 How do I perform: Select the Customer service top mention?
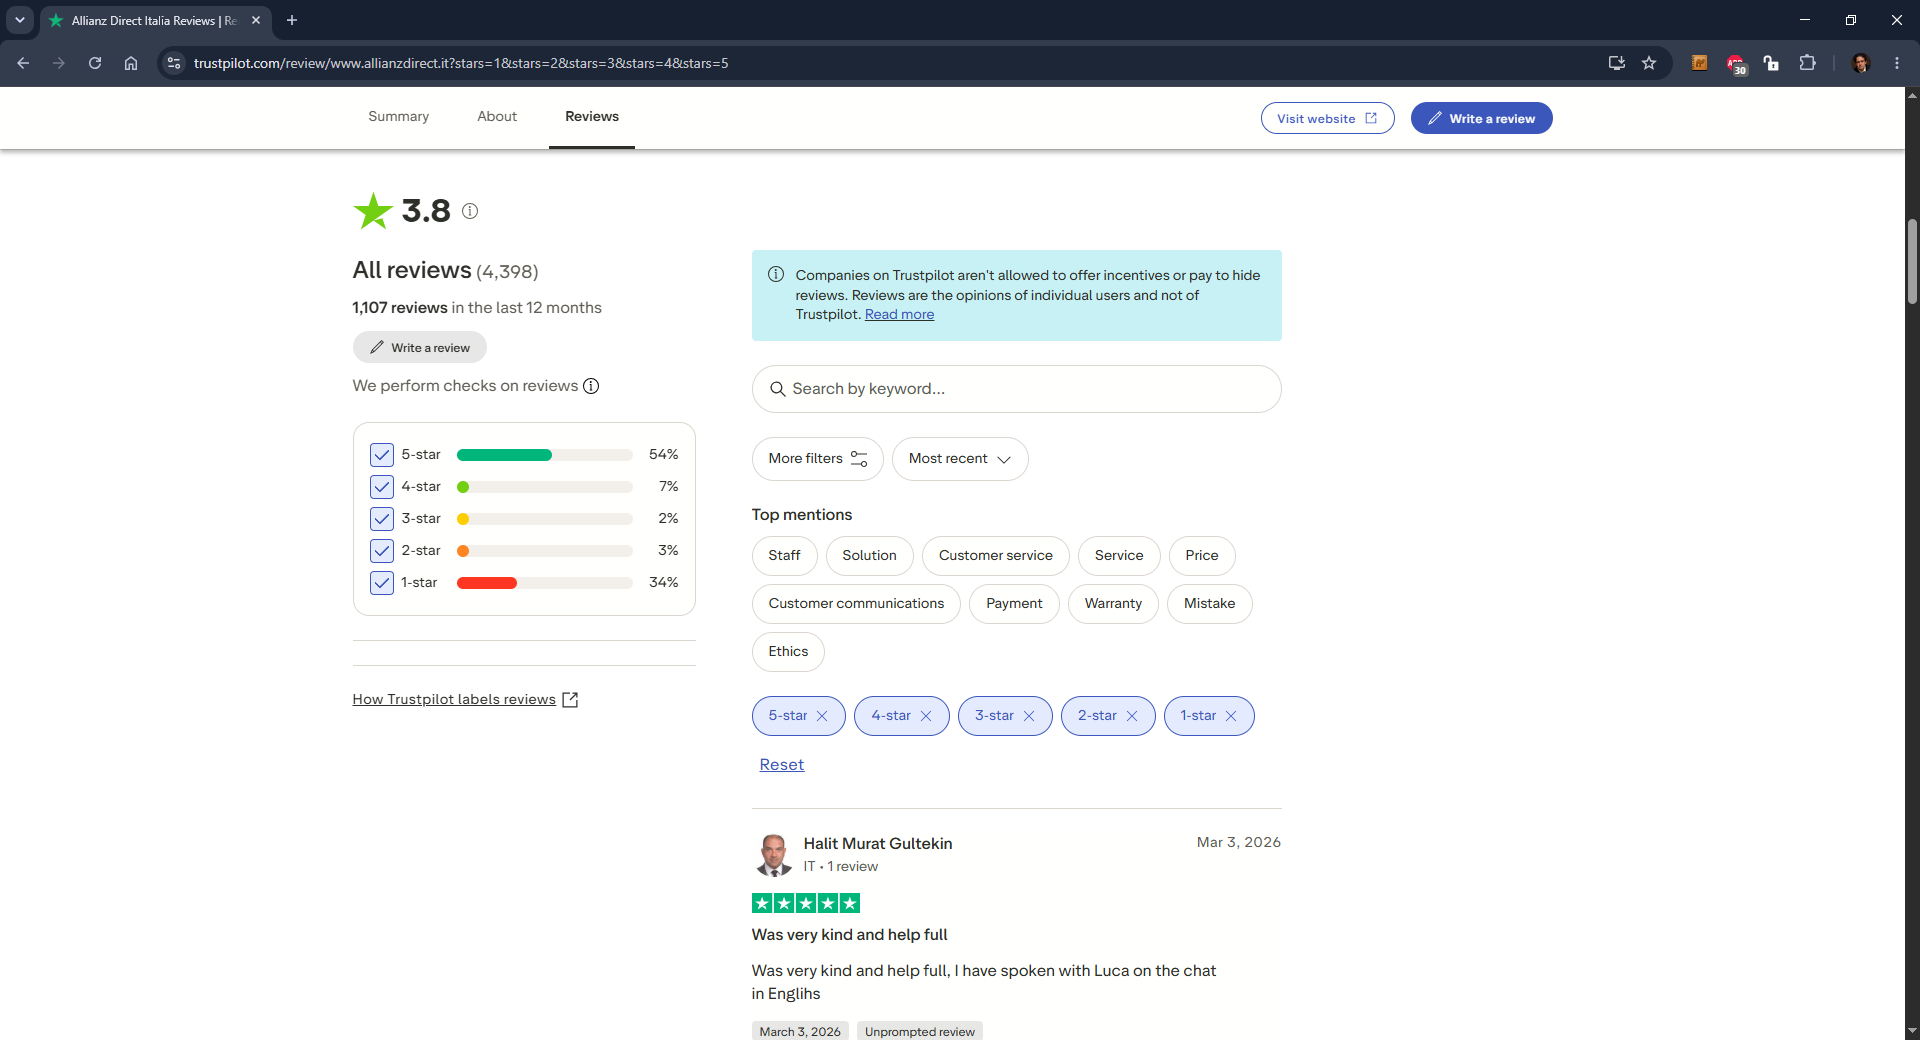point(995,556)
